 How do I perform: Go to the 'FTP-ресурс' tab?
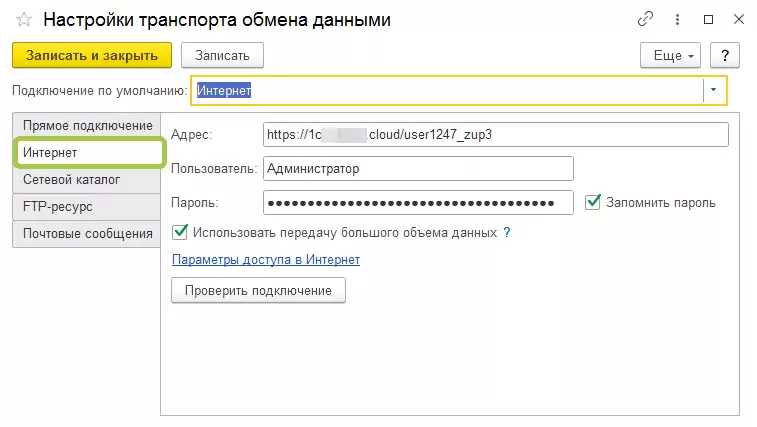click(x=87, y=207)
